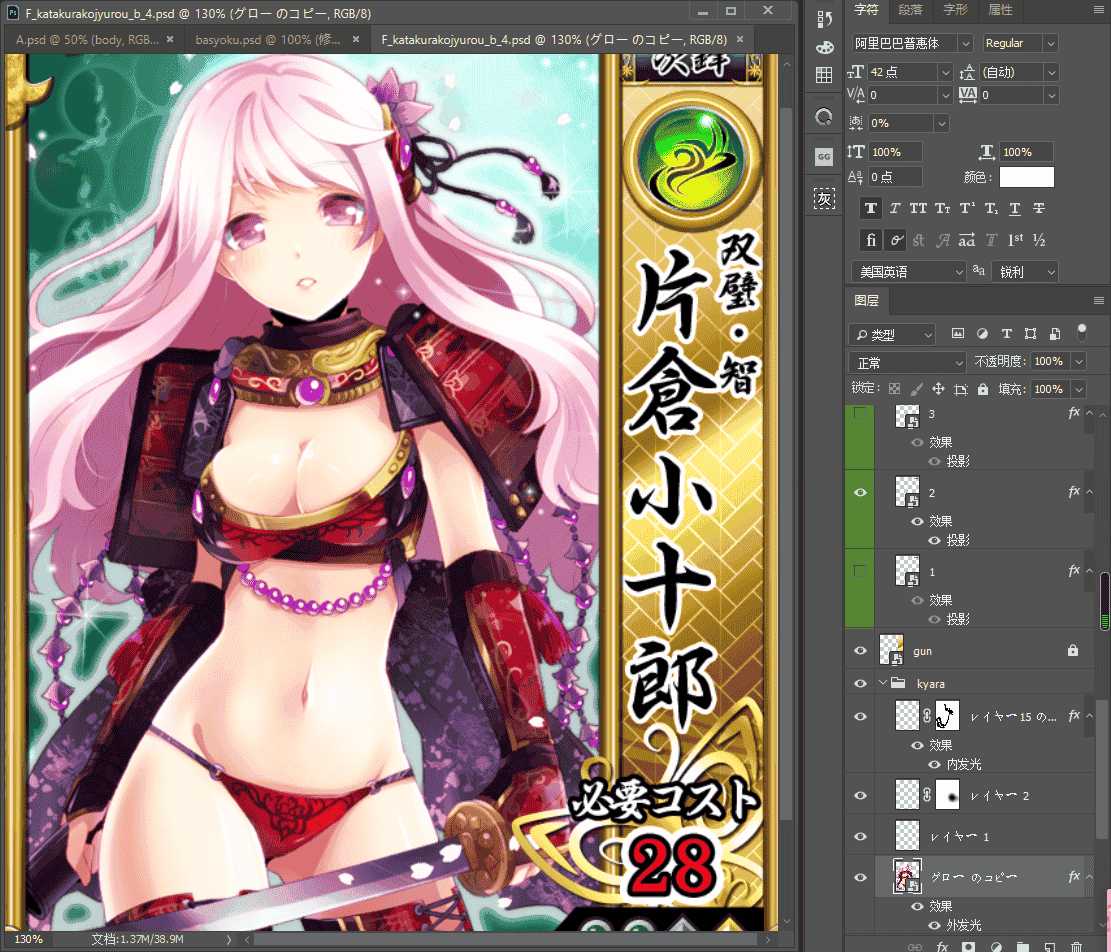The image size is (1111, 952).
Task: Show hidden layer 3
Action: [x=860, y=413]
